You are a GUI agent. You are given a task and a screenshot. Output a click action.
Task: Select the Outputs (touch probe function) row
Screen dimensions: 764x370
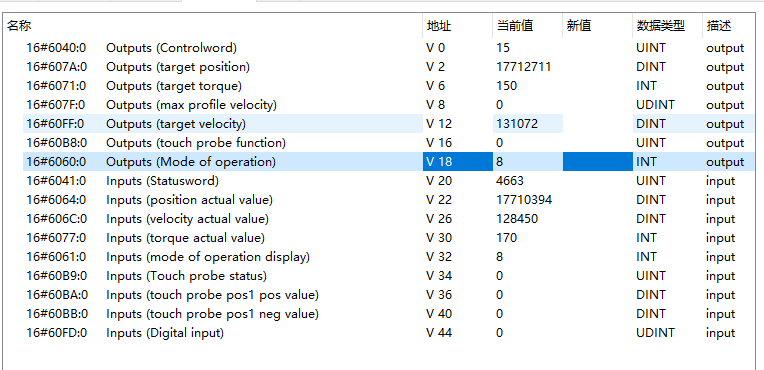389,143
